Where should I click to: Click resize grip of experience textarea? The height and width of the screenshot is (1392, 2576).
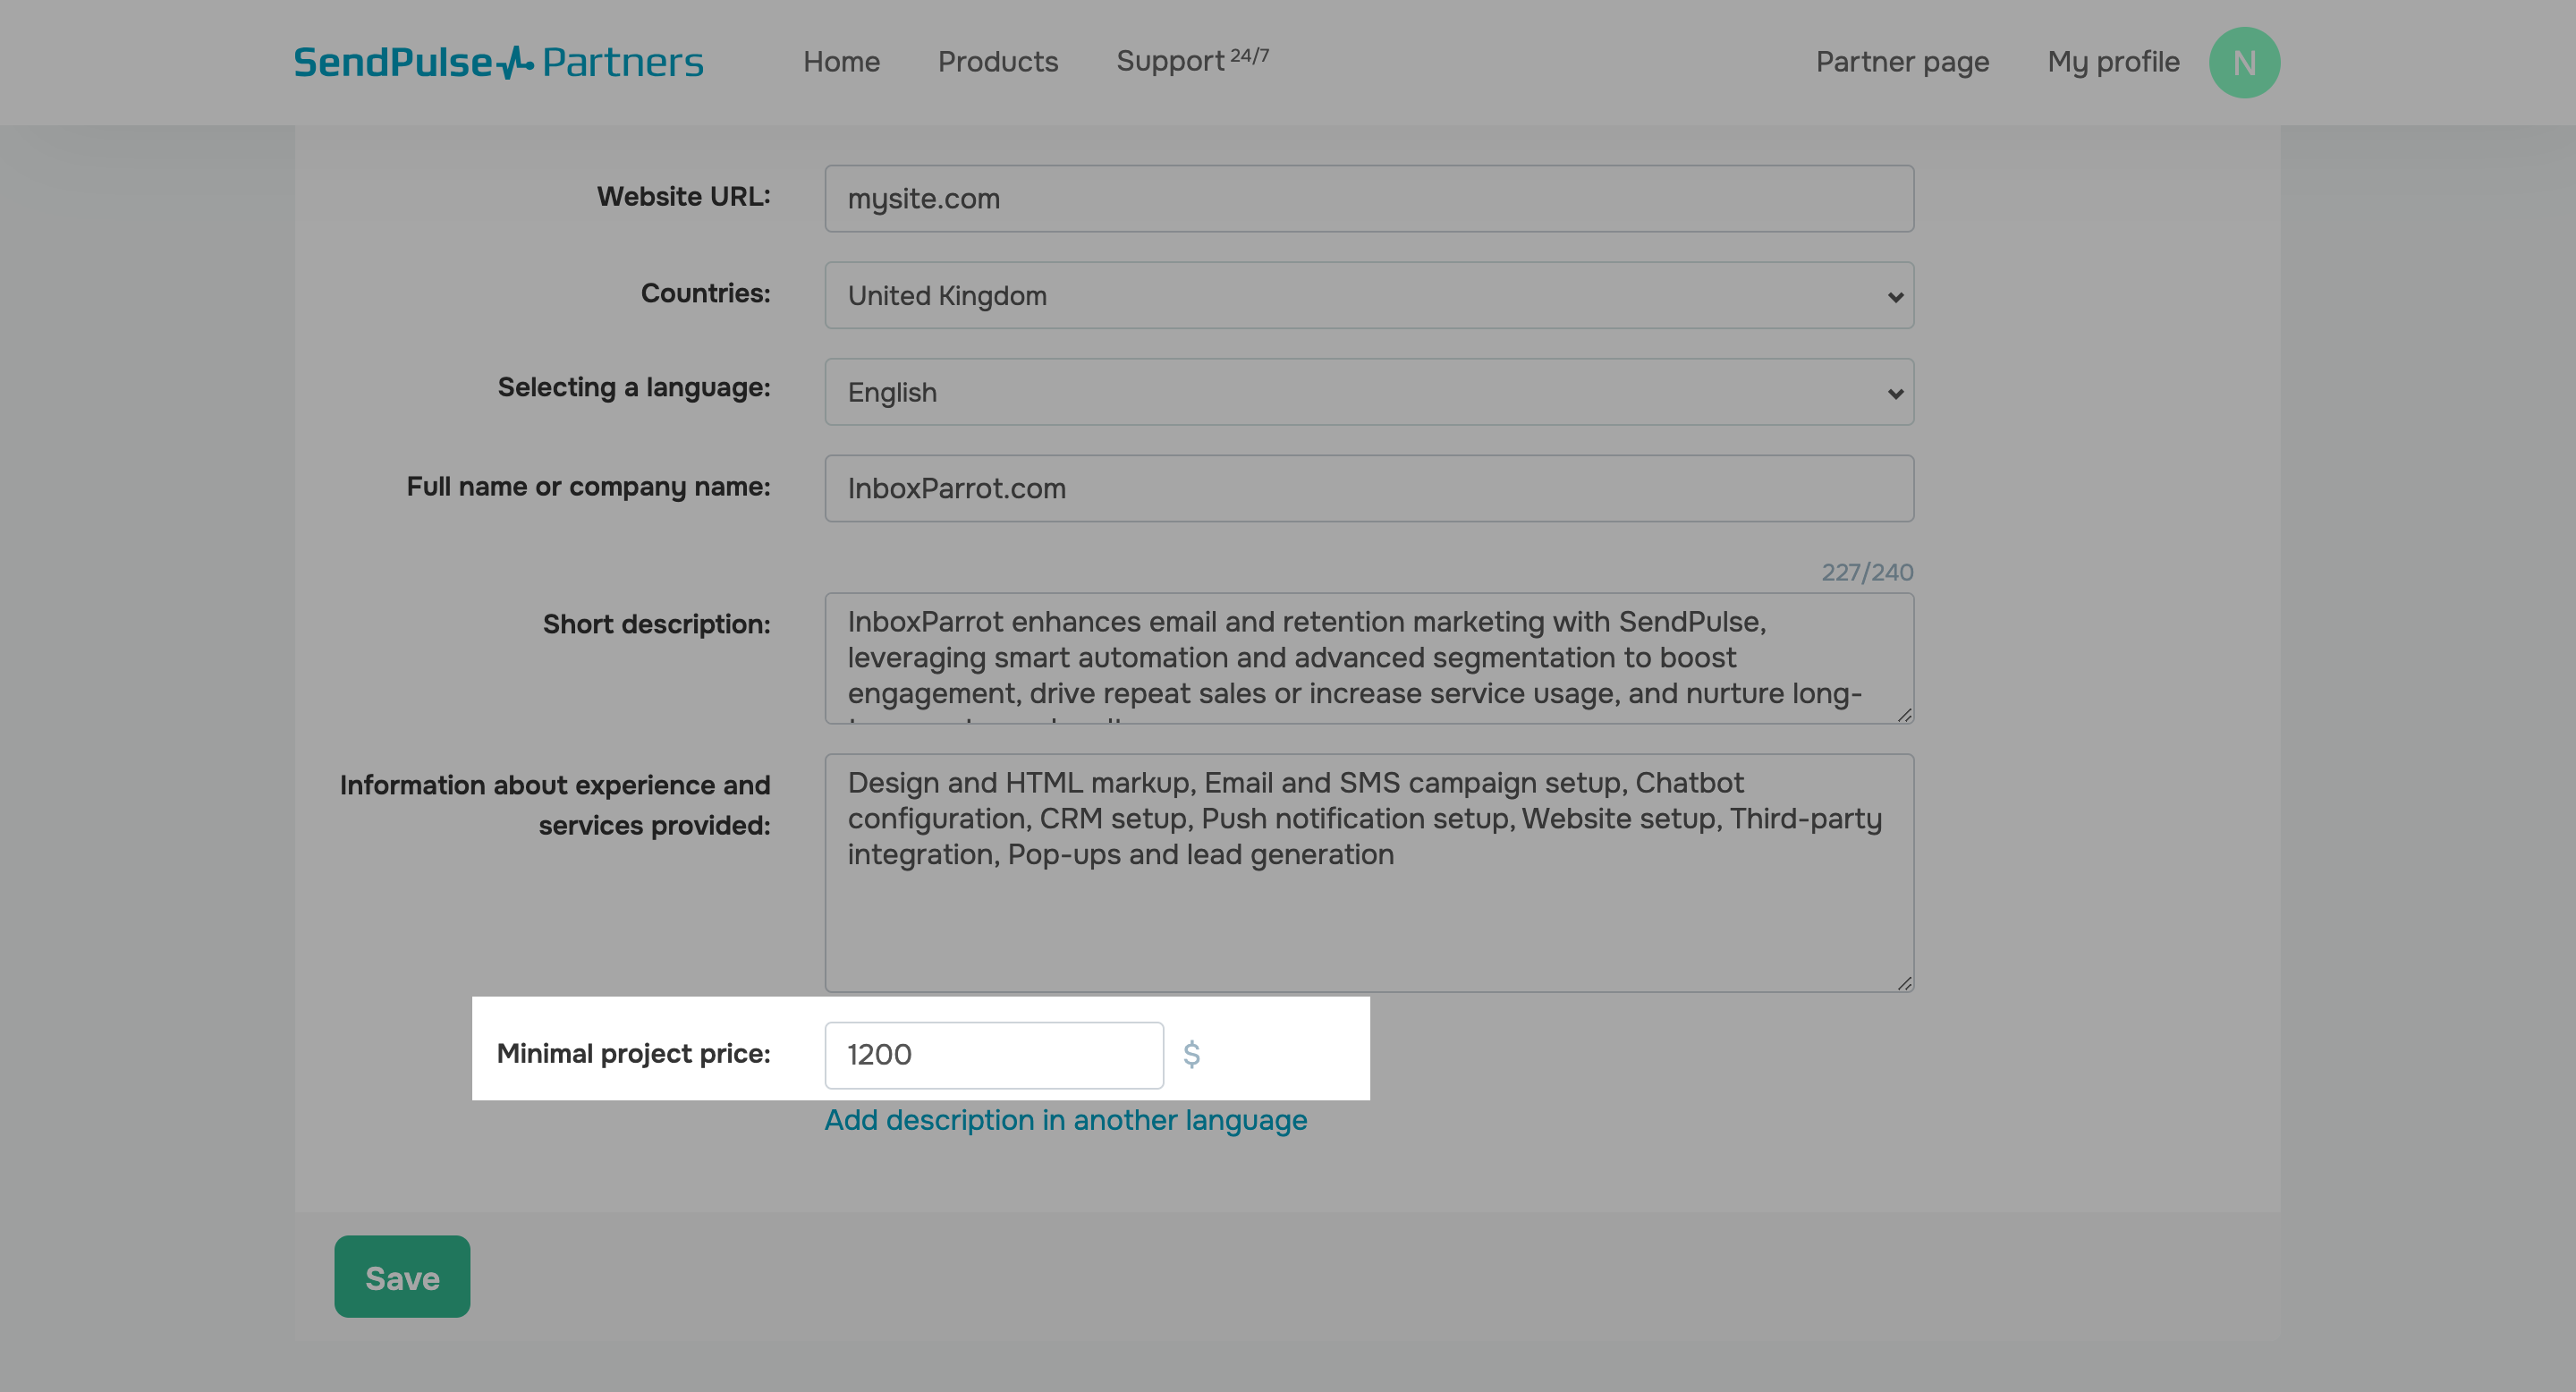coord(1904,983)
